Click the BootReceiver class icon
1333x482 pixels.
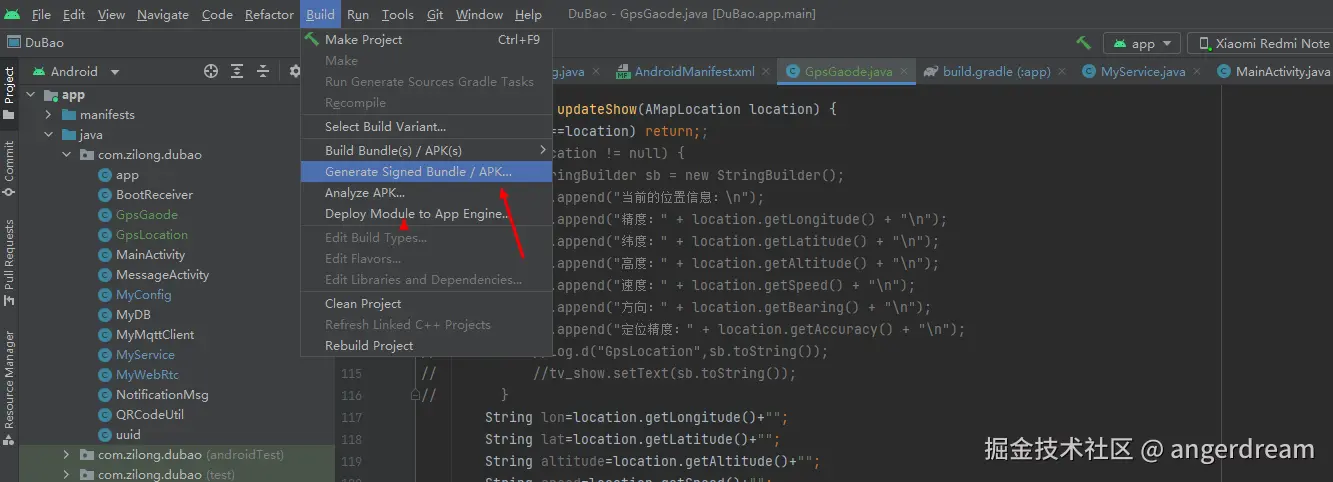105,195
